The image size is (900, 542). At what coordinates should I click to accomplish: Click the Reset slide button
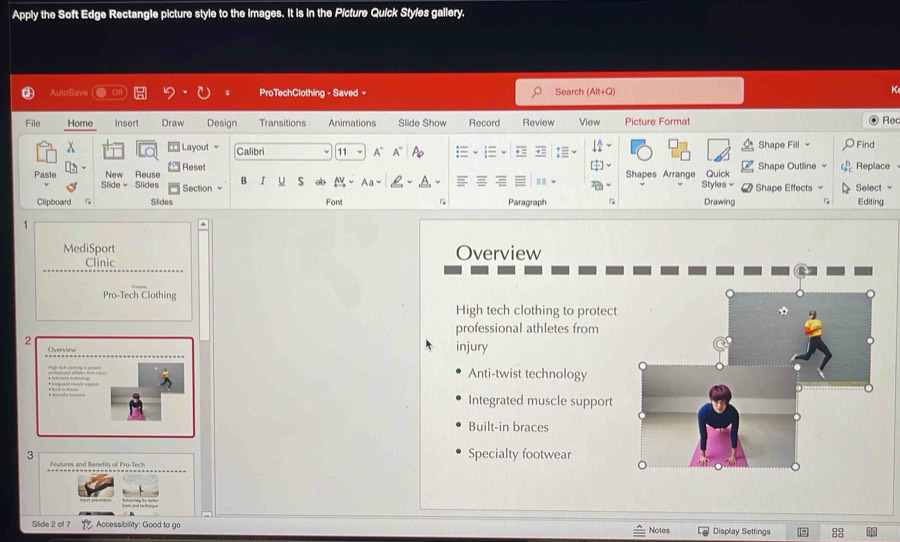click(187, 167)
